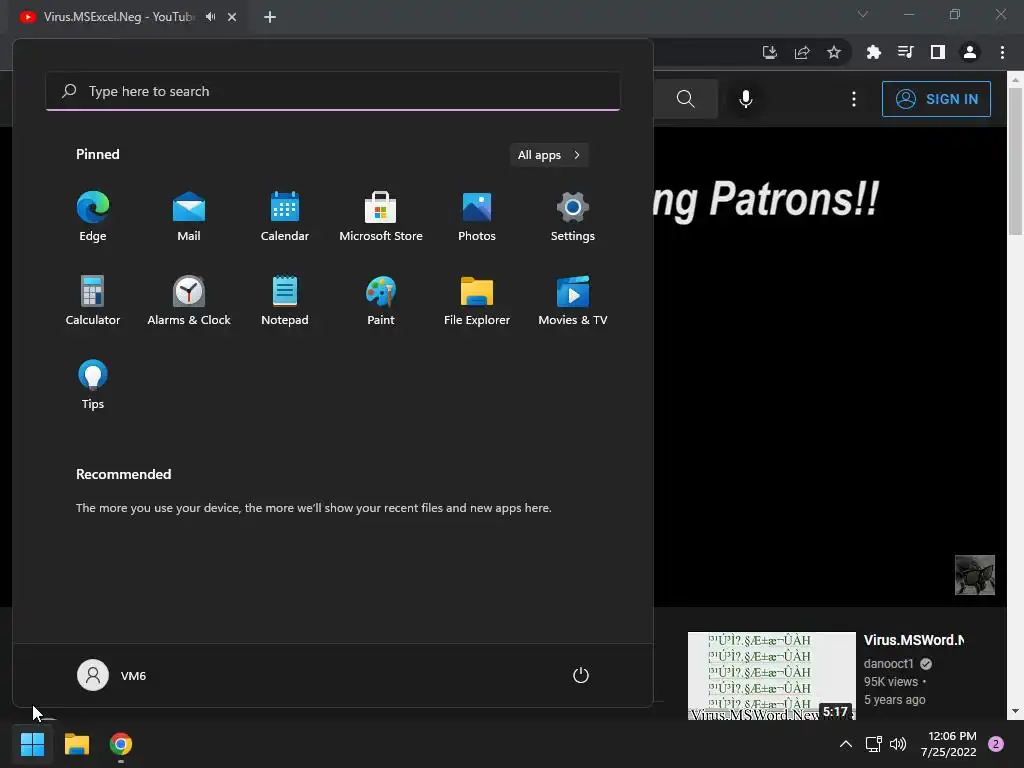1024x768 pixels.
Task: Open the Virus.MSWord video thumbnail
Action: click(771, 676)
